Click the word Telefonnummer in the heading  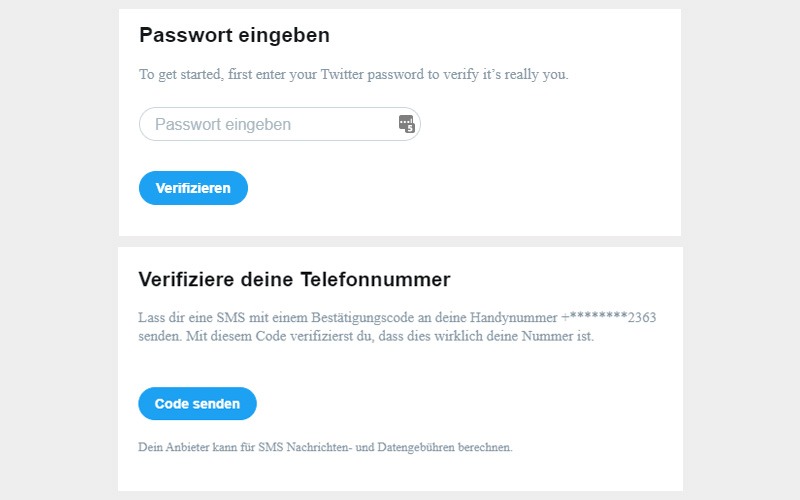pyautogui.click(x=376, y=280)
